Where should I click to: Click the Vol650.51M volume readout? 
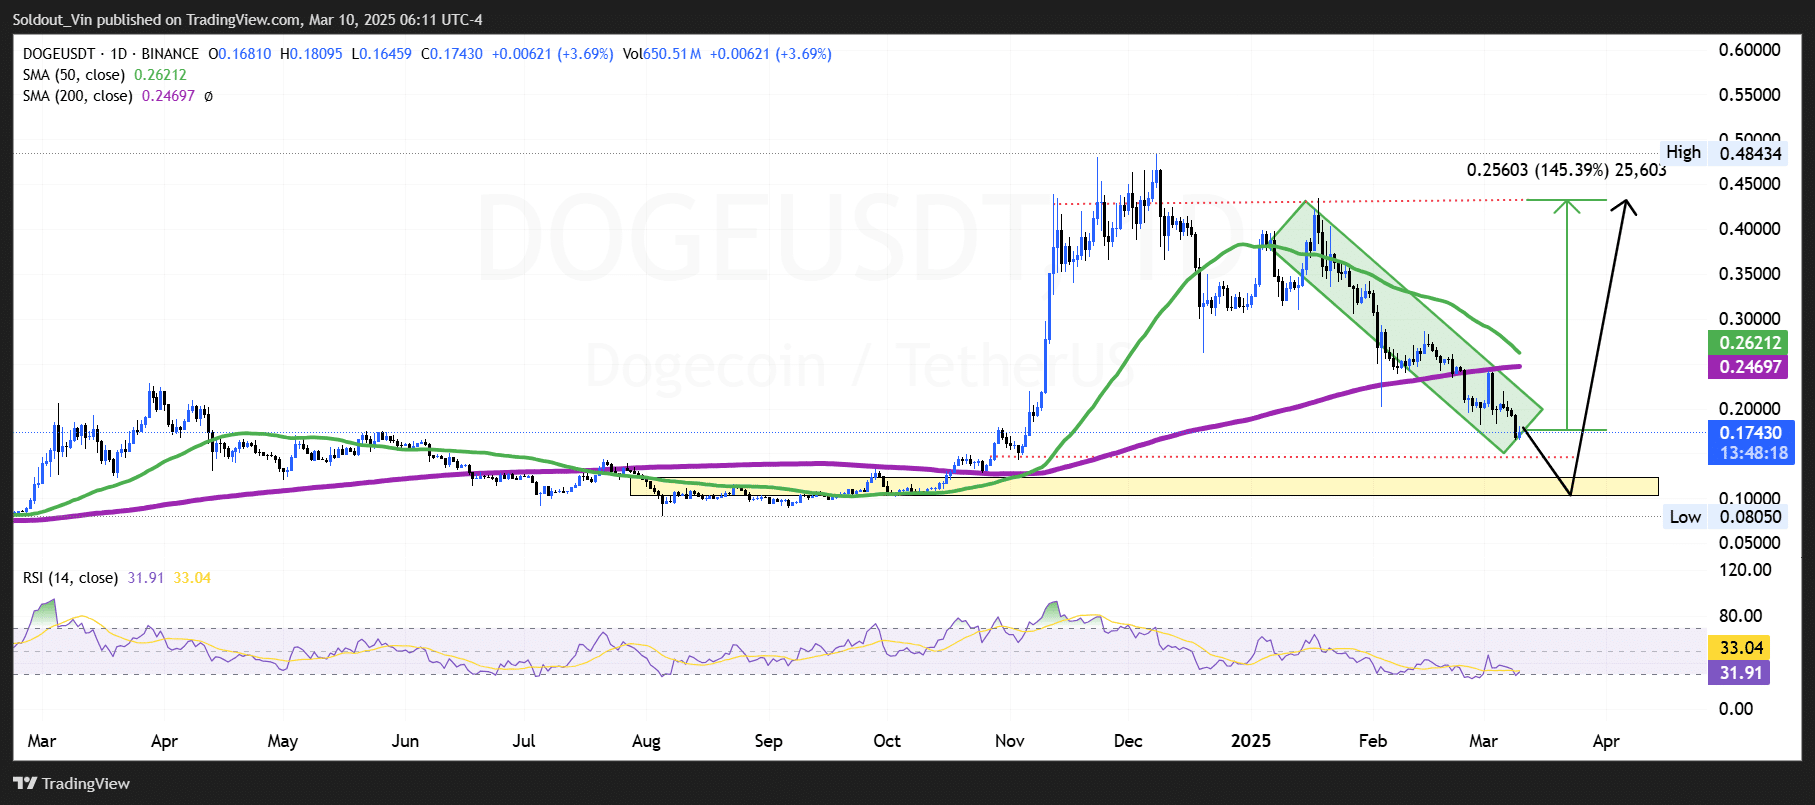662,54
